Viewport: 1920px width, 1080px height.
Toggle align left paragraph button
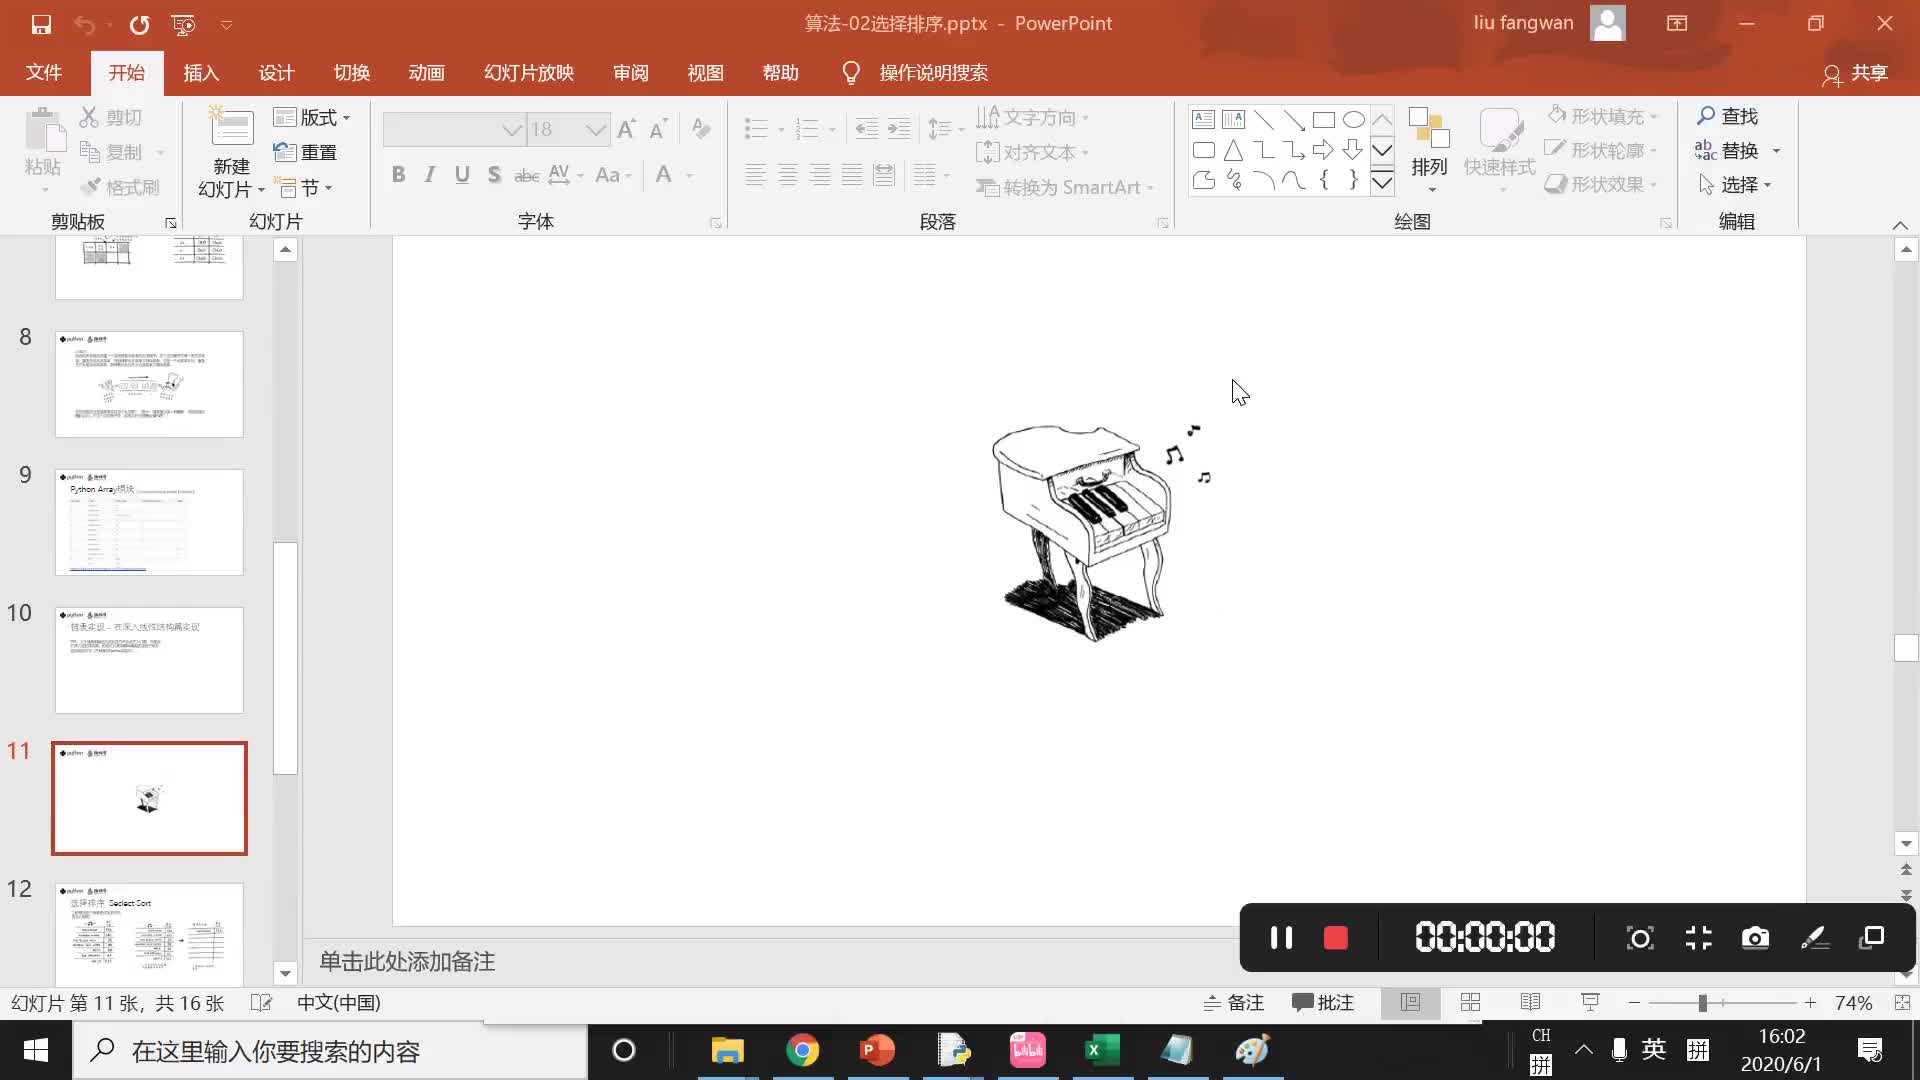point(756,176)
